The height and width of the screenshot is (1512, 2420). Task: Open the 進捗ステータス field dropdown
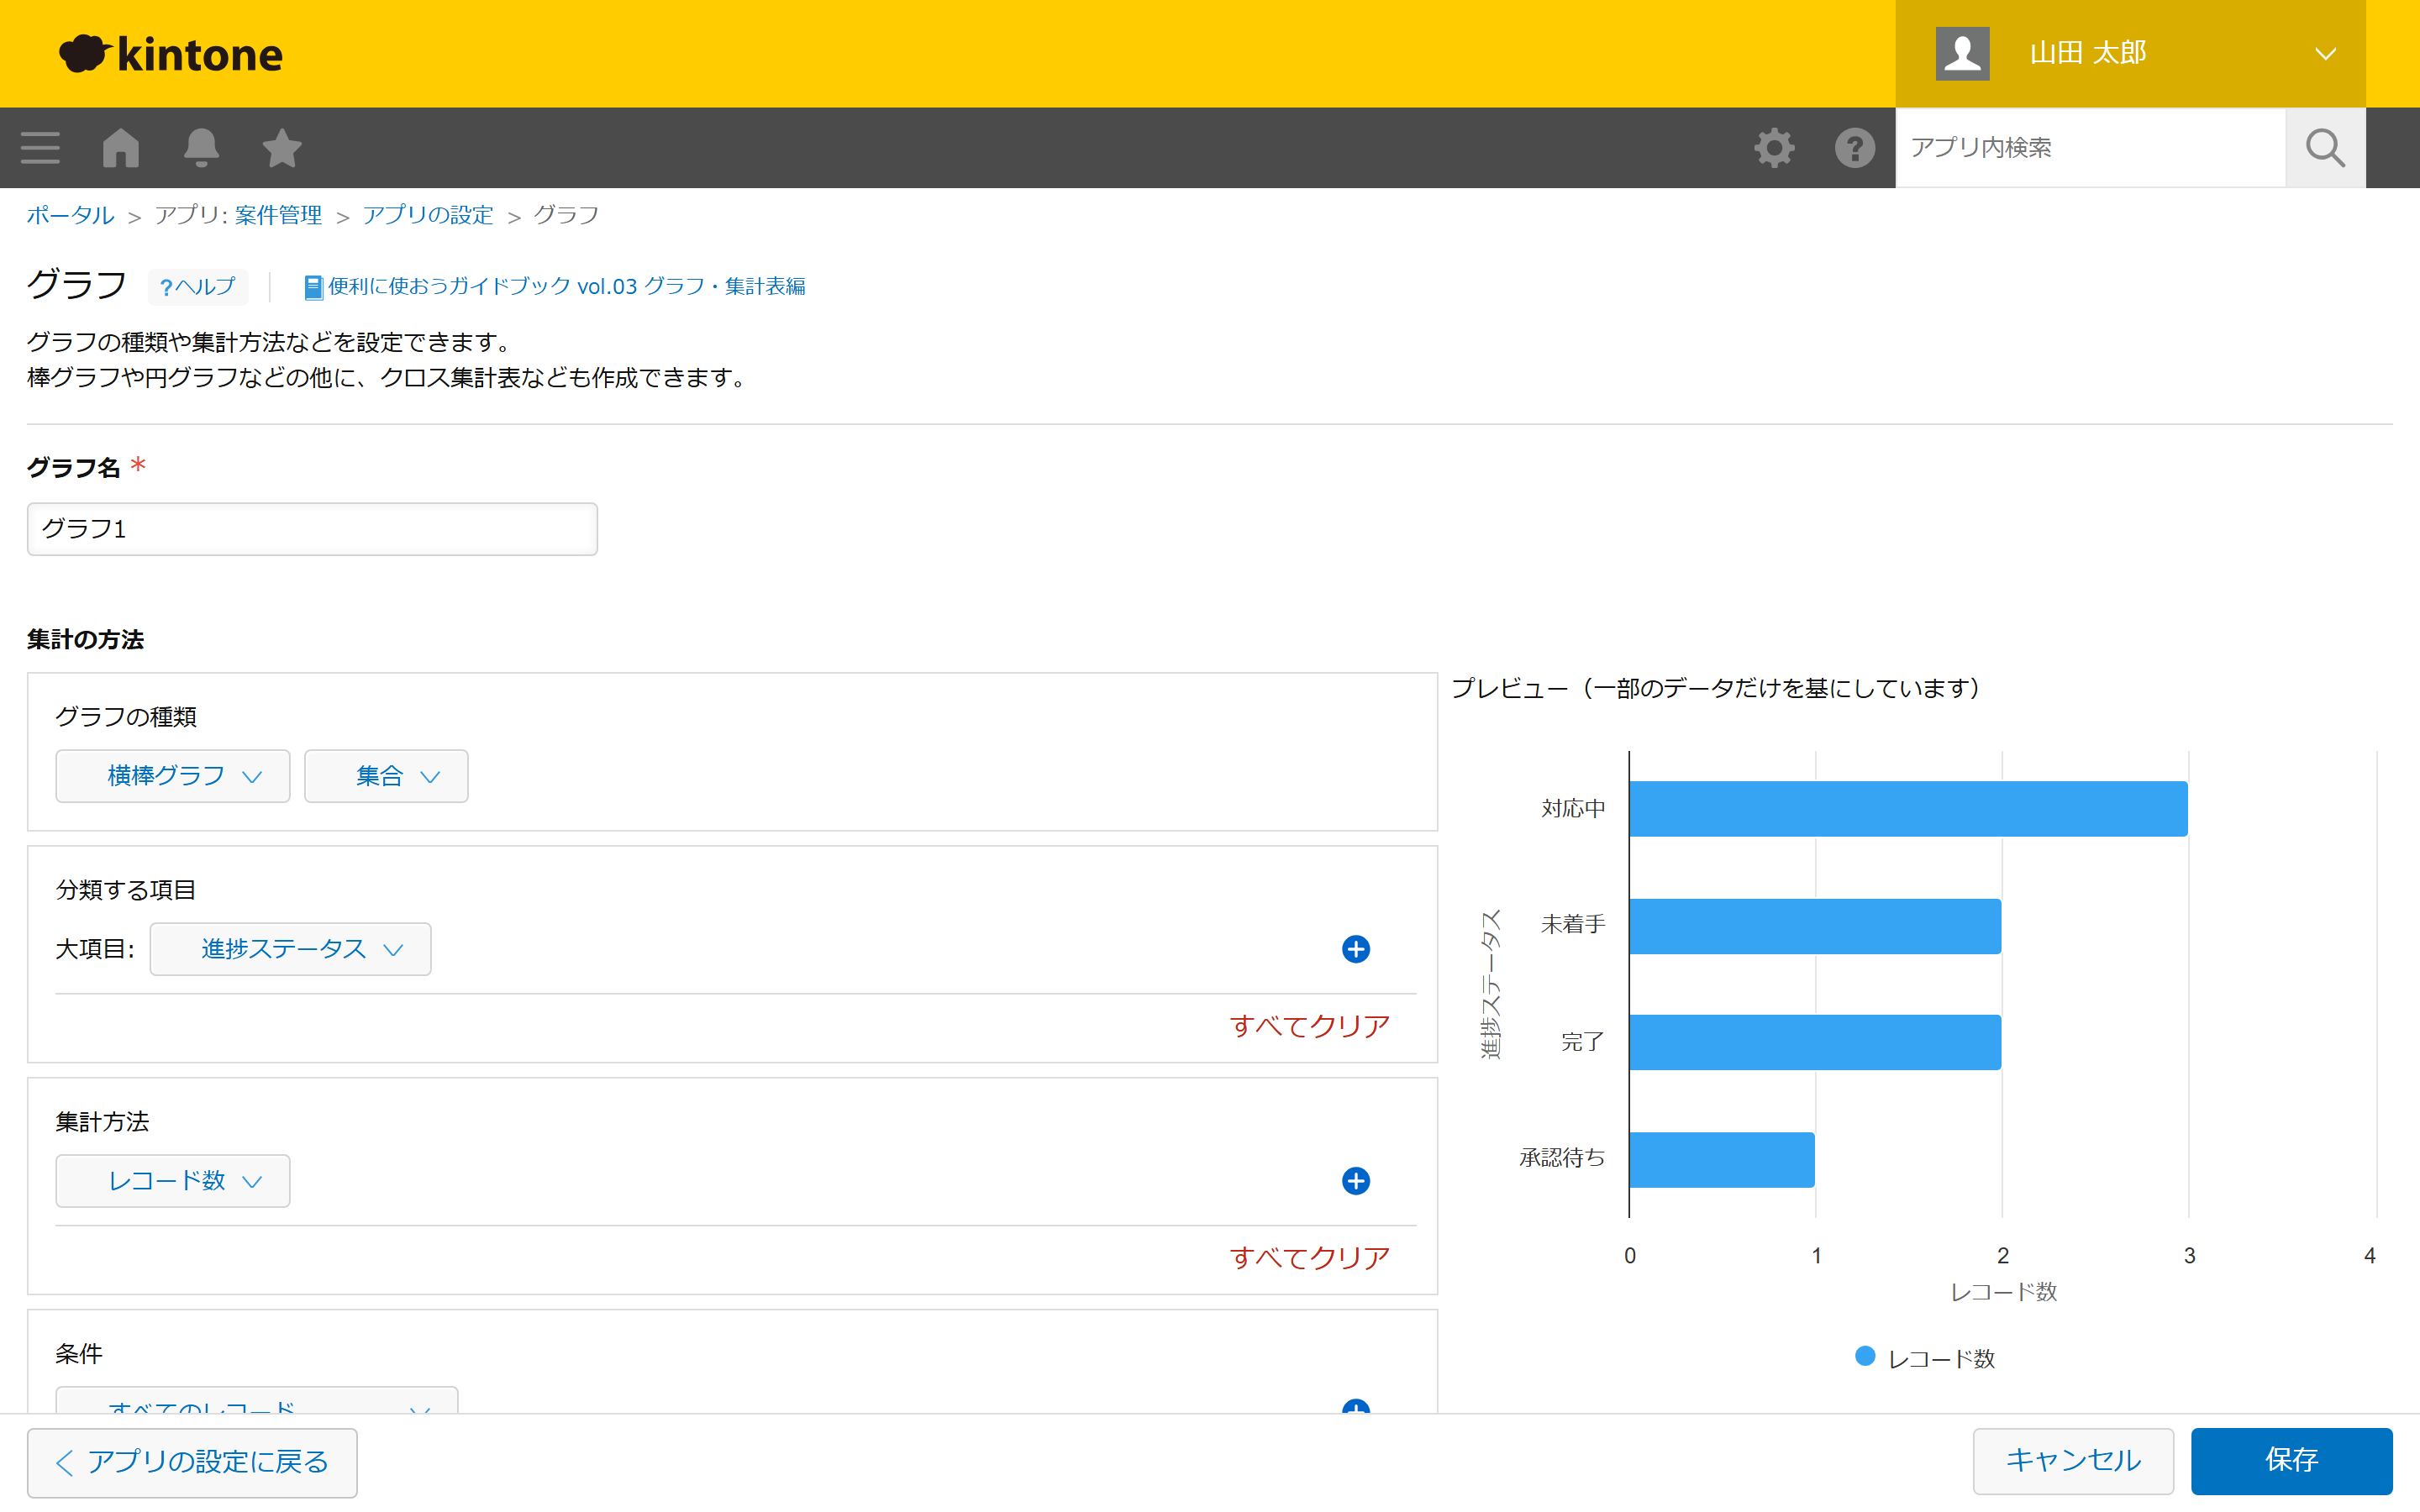point(290,949)
